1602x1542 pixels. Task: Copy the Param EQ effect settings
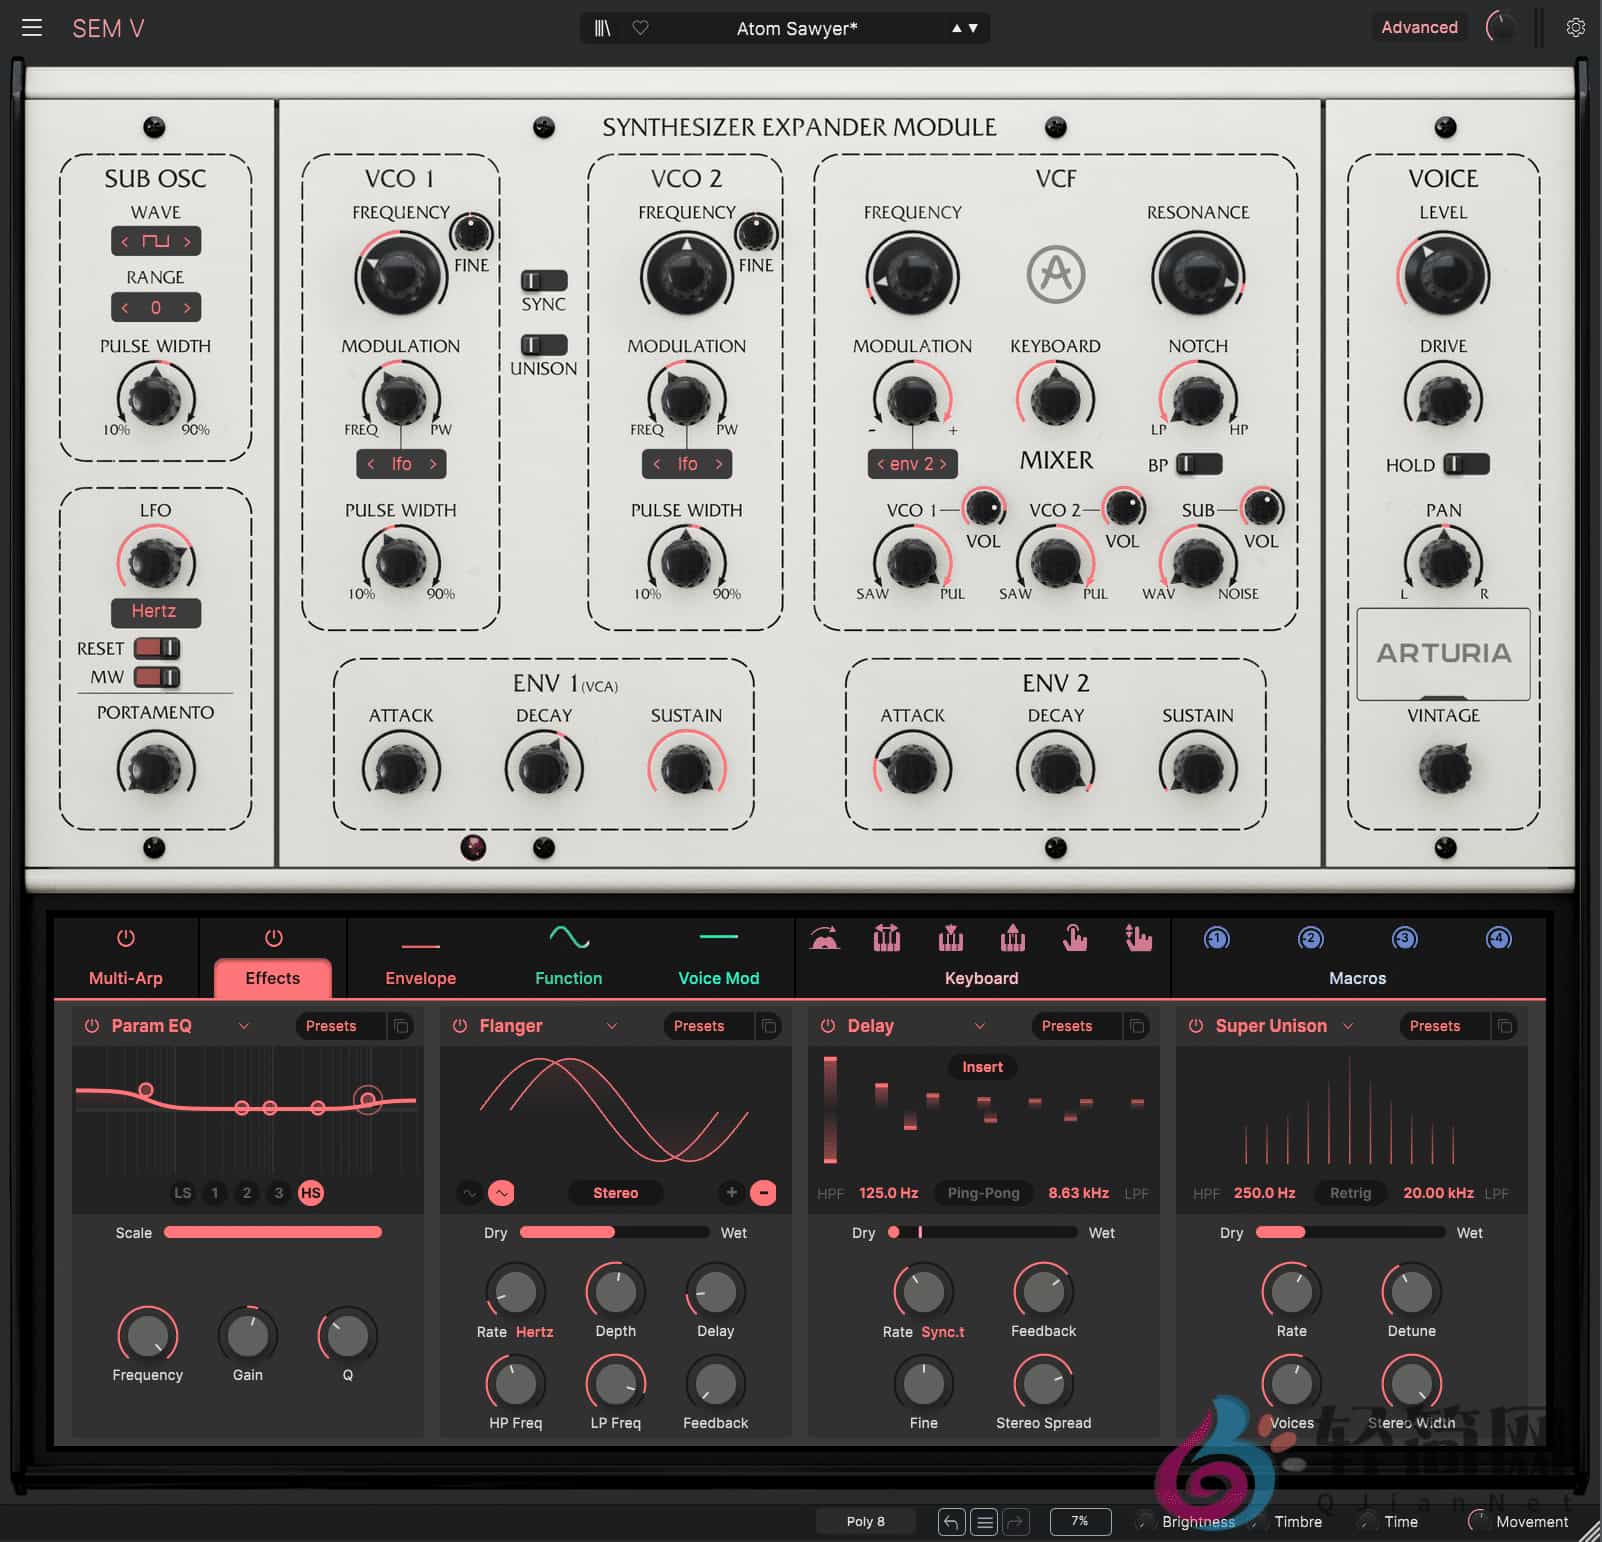coord(400,1026)
